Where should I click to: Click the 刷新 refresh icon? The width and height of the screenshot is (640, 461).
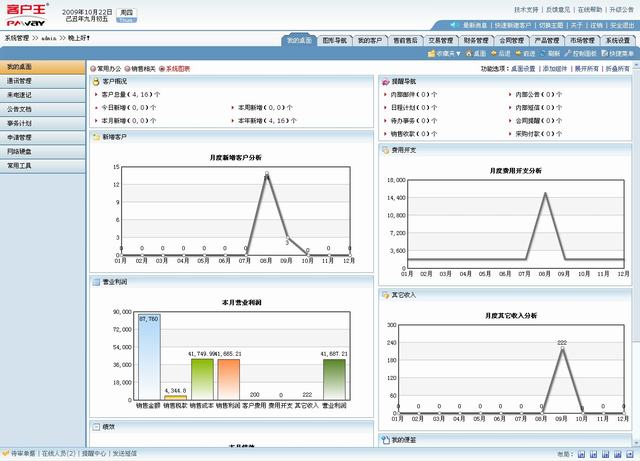(549, 52)
